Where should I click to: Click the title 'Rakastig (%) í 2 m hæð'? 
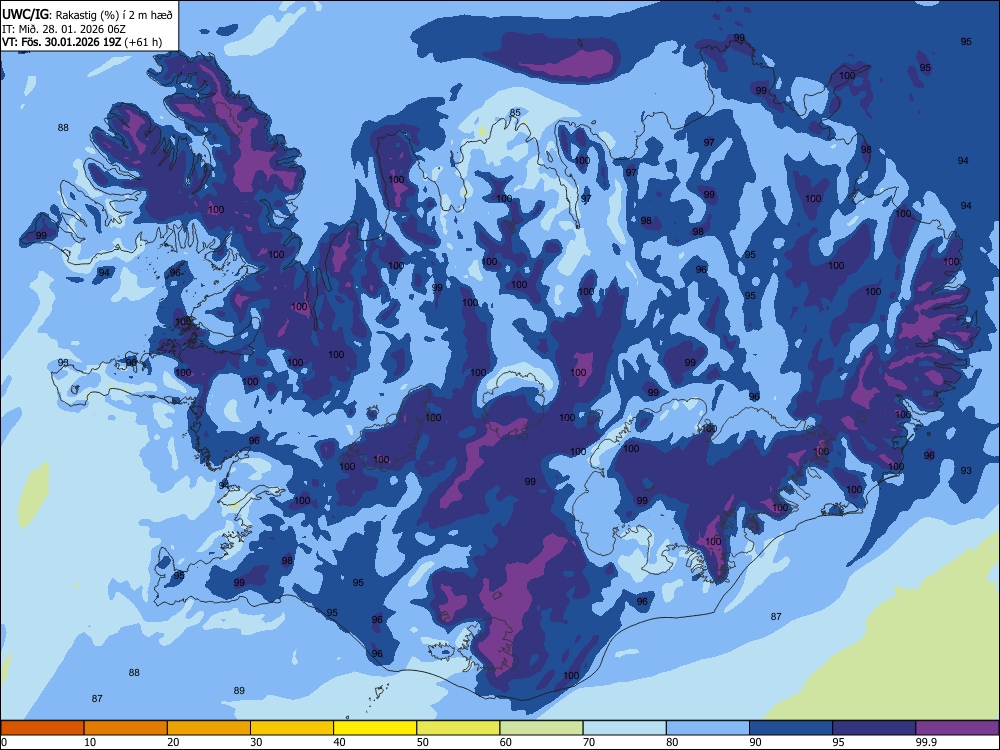(115, 15)
